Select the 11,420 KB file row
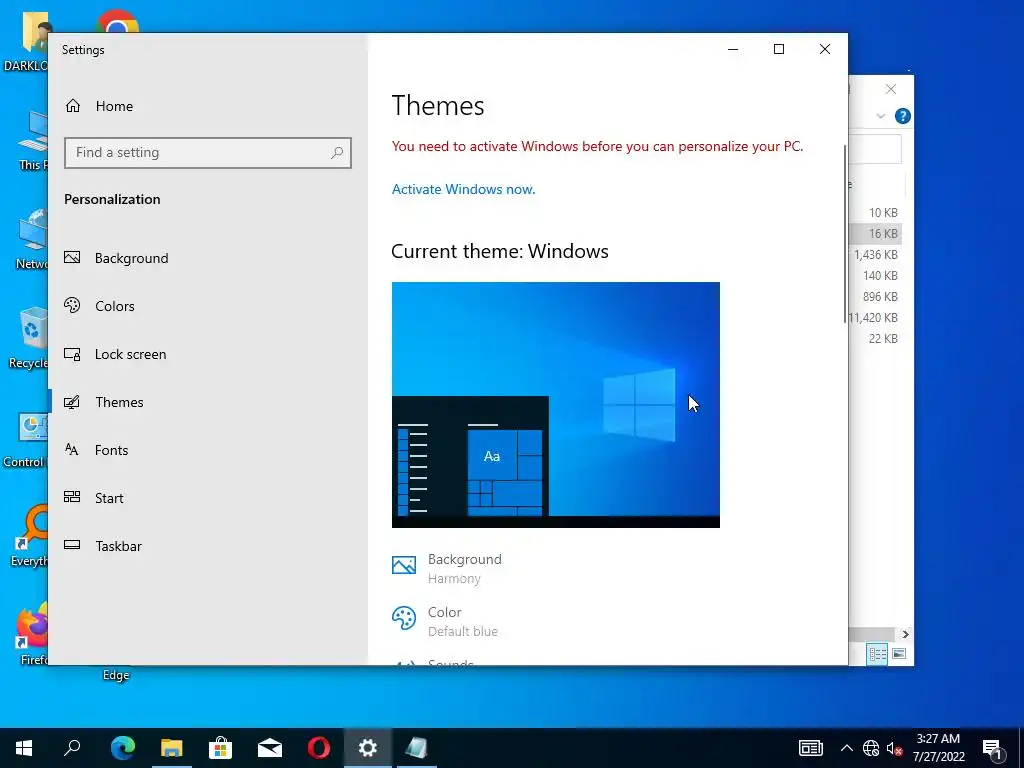 tap(875, 317)
